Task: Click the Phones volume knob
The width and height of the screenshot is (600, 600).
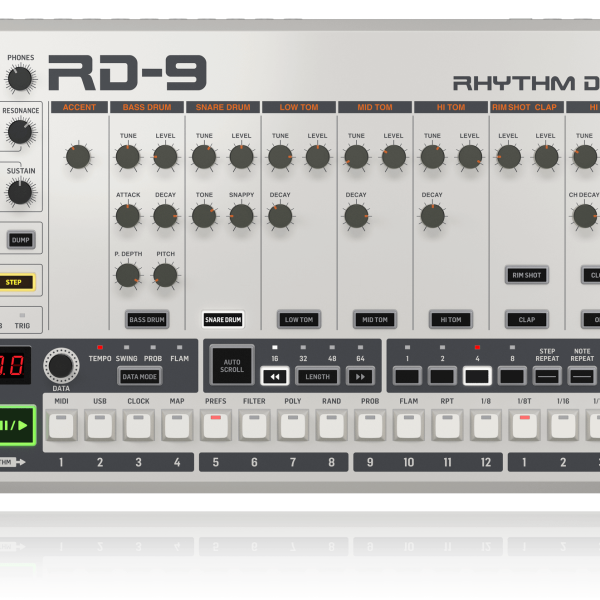Action: click(20, 79)
